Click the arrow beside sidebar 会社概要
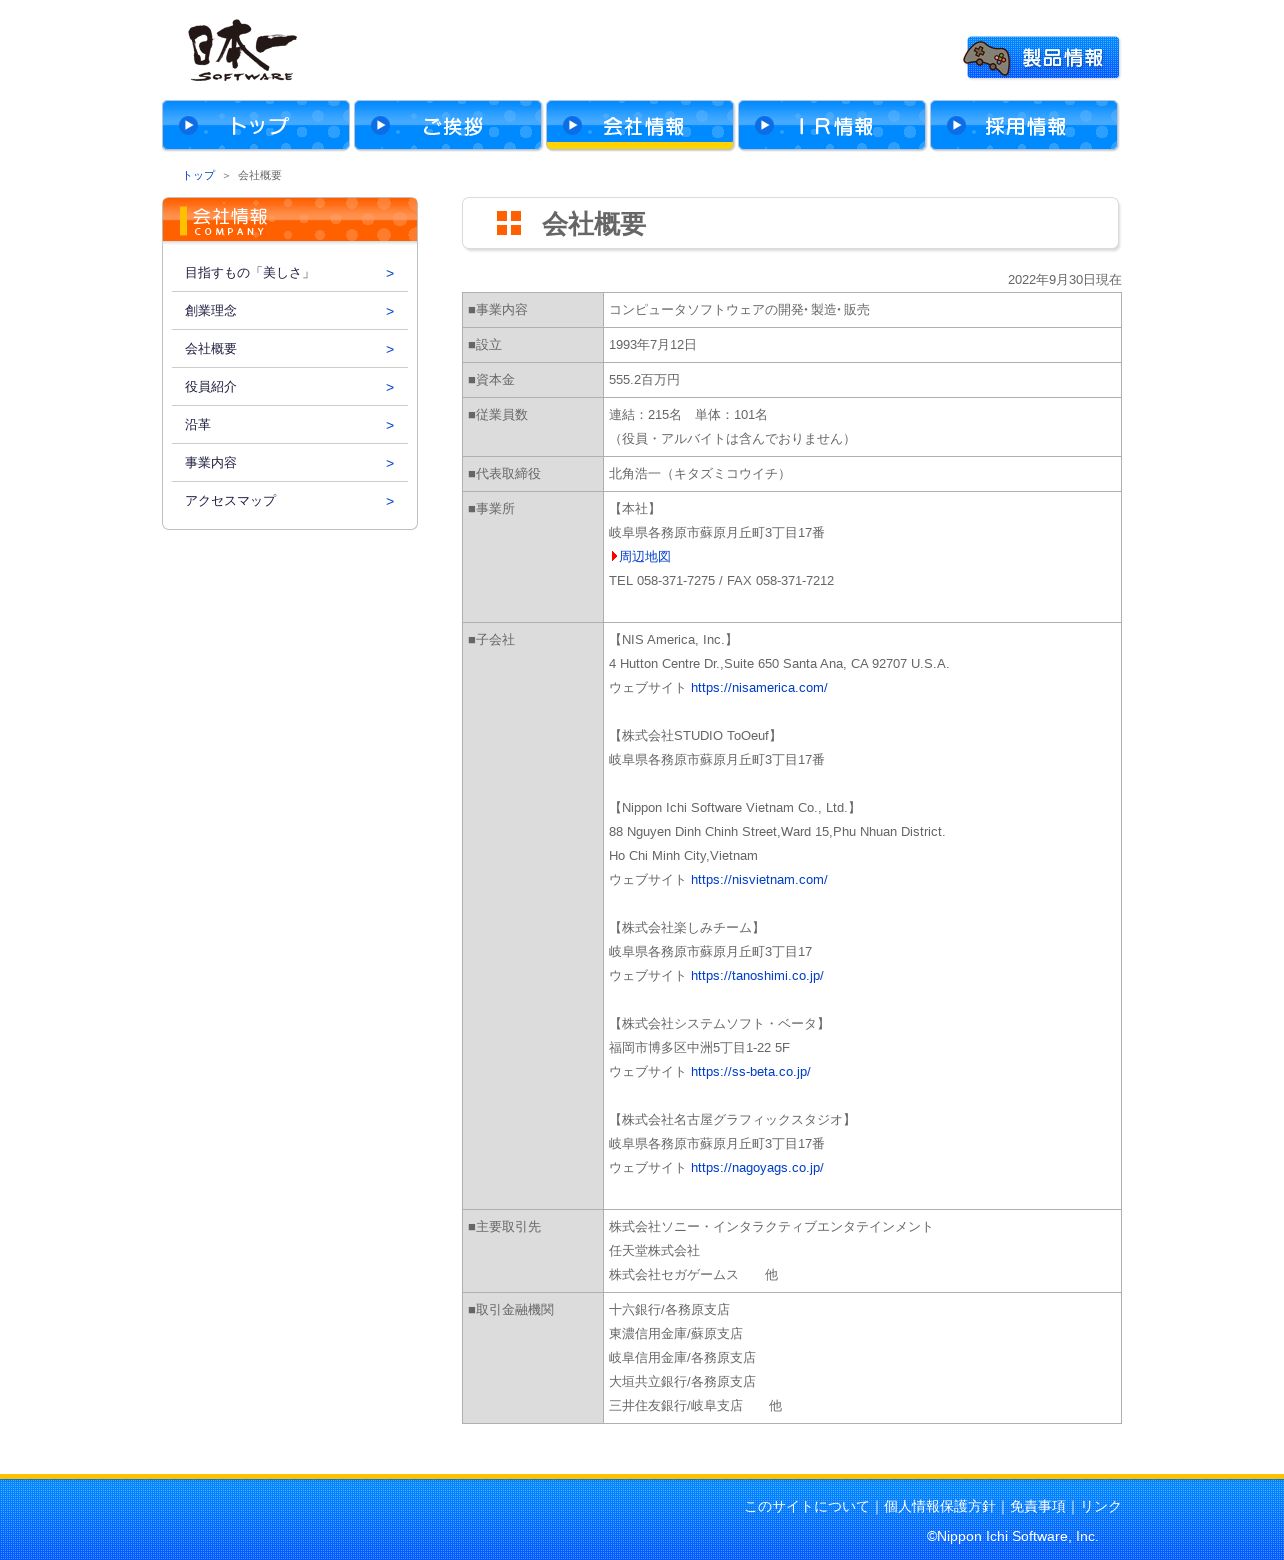 390,349
